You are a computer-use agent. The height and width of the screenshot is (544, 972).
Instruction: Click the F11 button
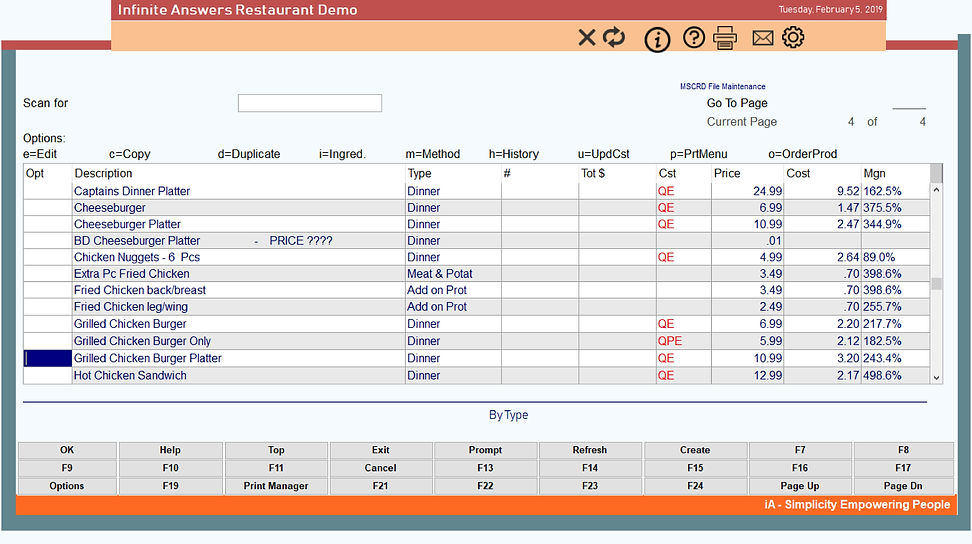click(276, 468)
